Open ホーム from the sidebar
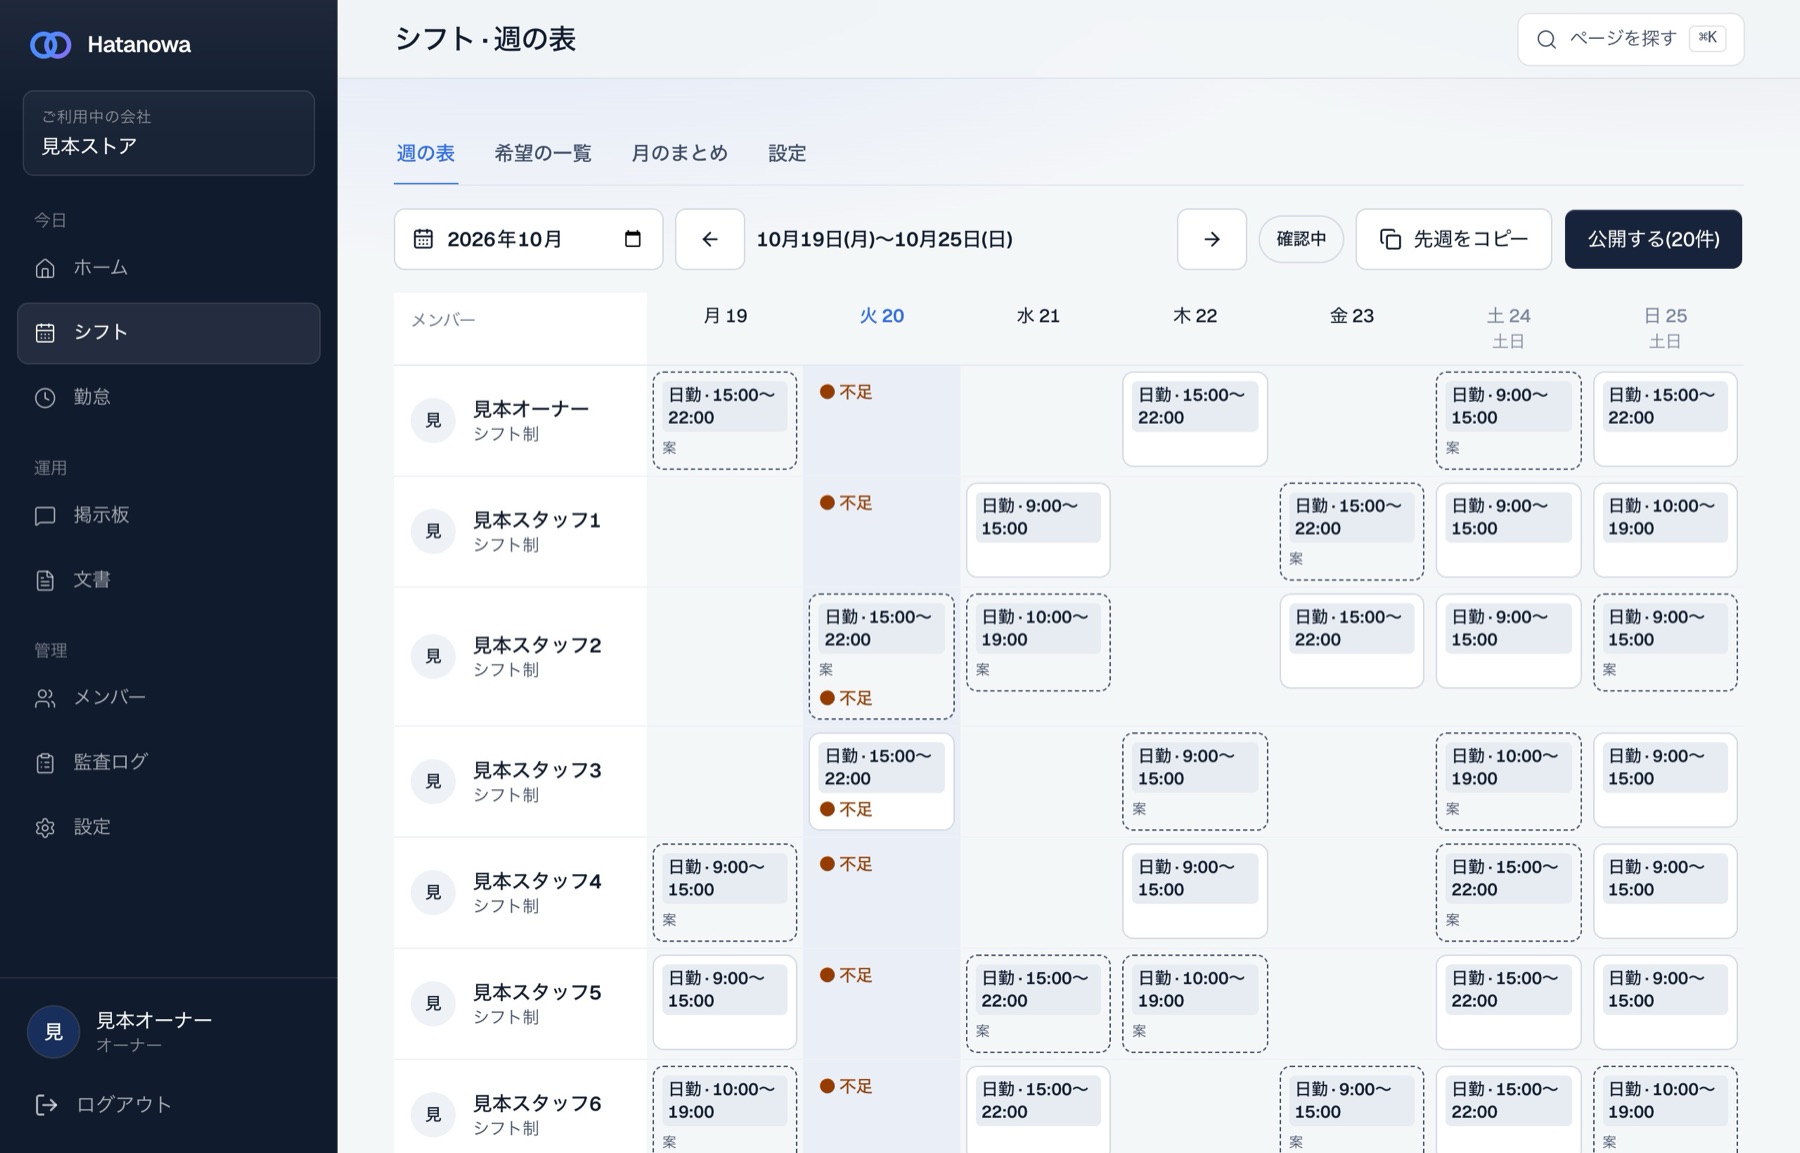 tap(168, 268)
